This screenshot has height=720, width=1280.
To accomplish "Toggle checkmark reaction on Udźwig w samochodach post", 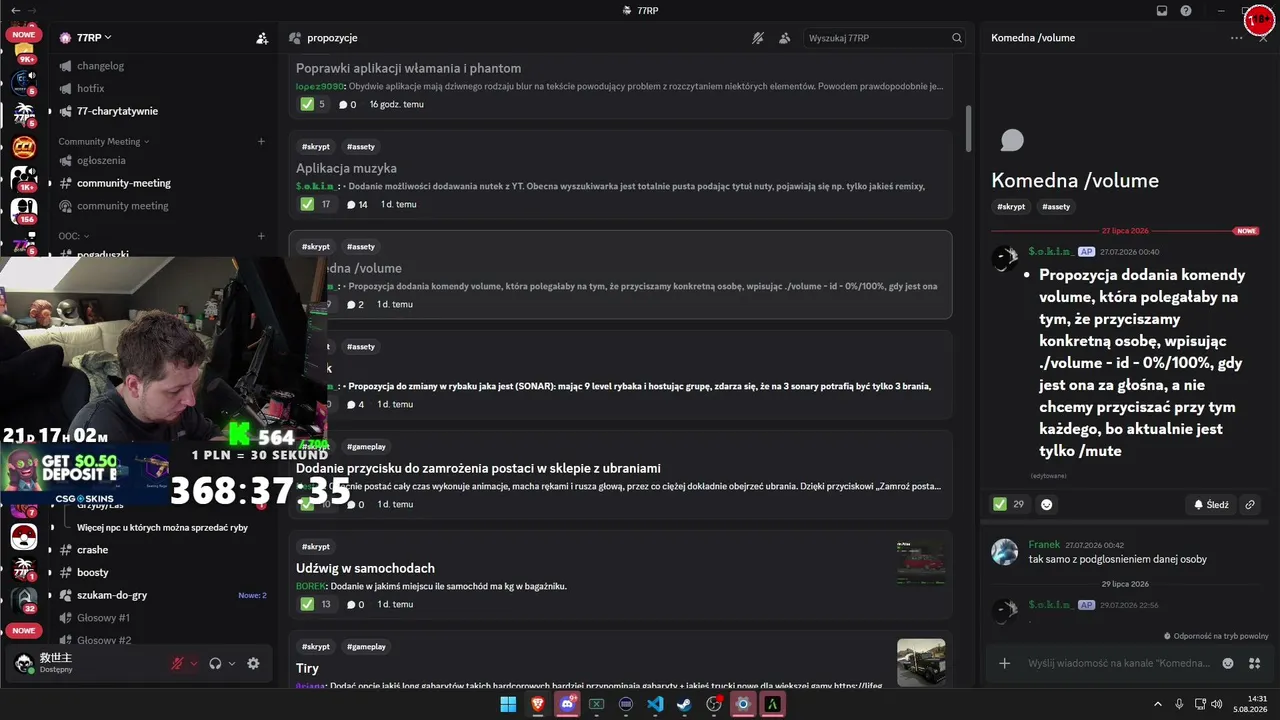I will [316, 604].
